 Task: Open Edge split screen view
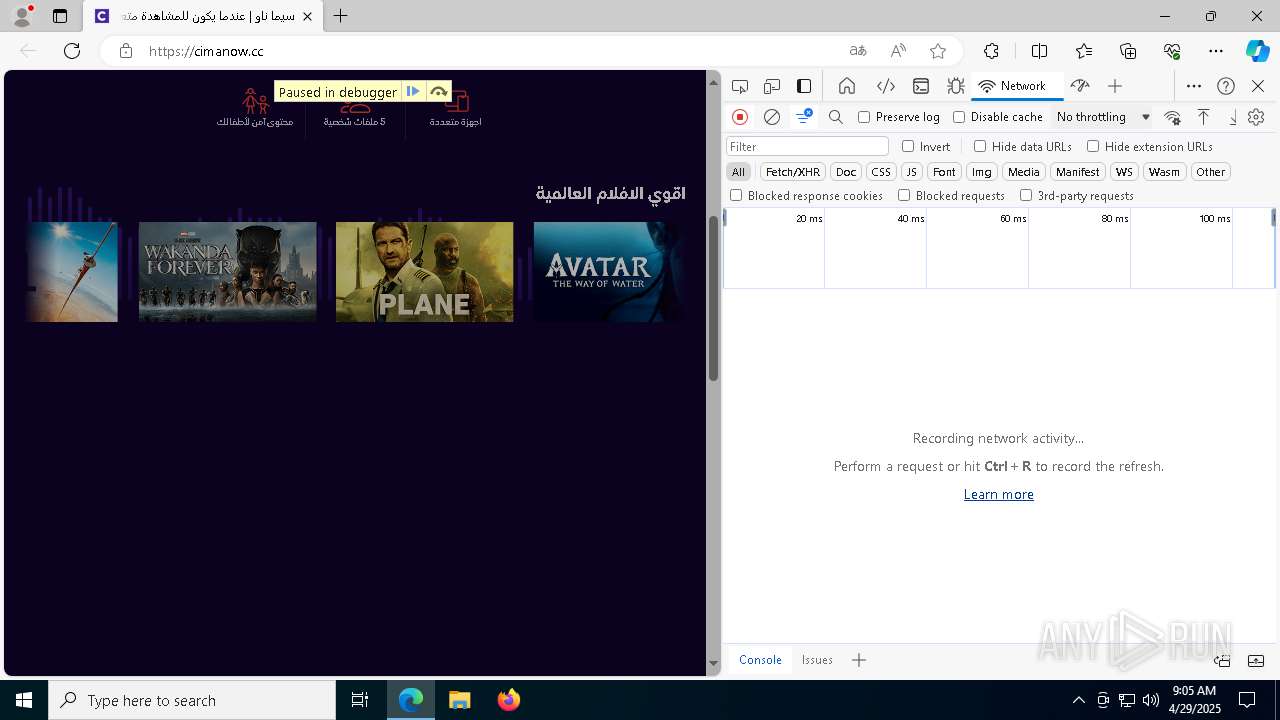1039,51
